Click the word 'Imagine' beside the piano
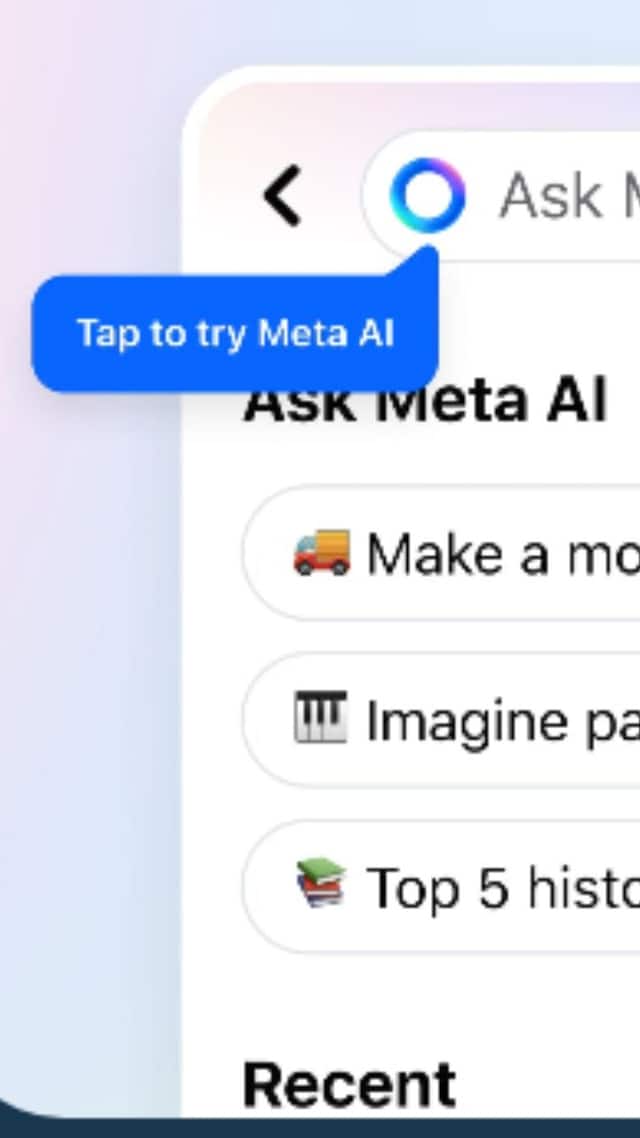The image size is (640, 1138). click(x=467, y=722)
